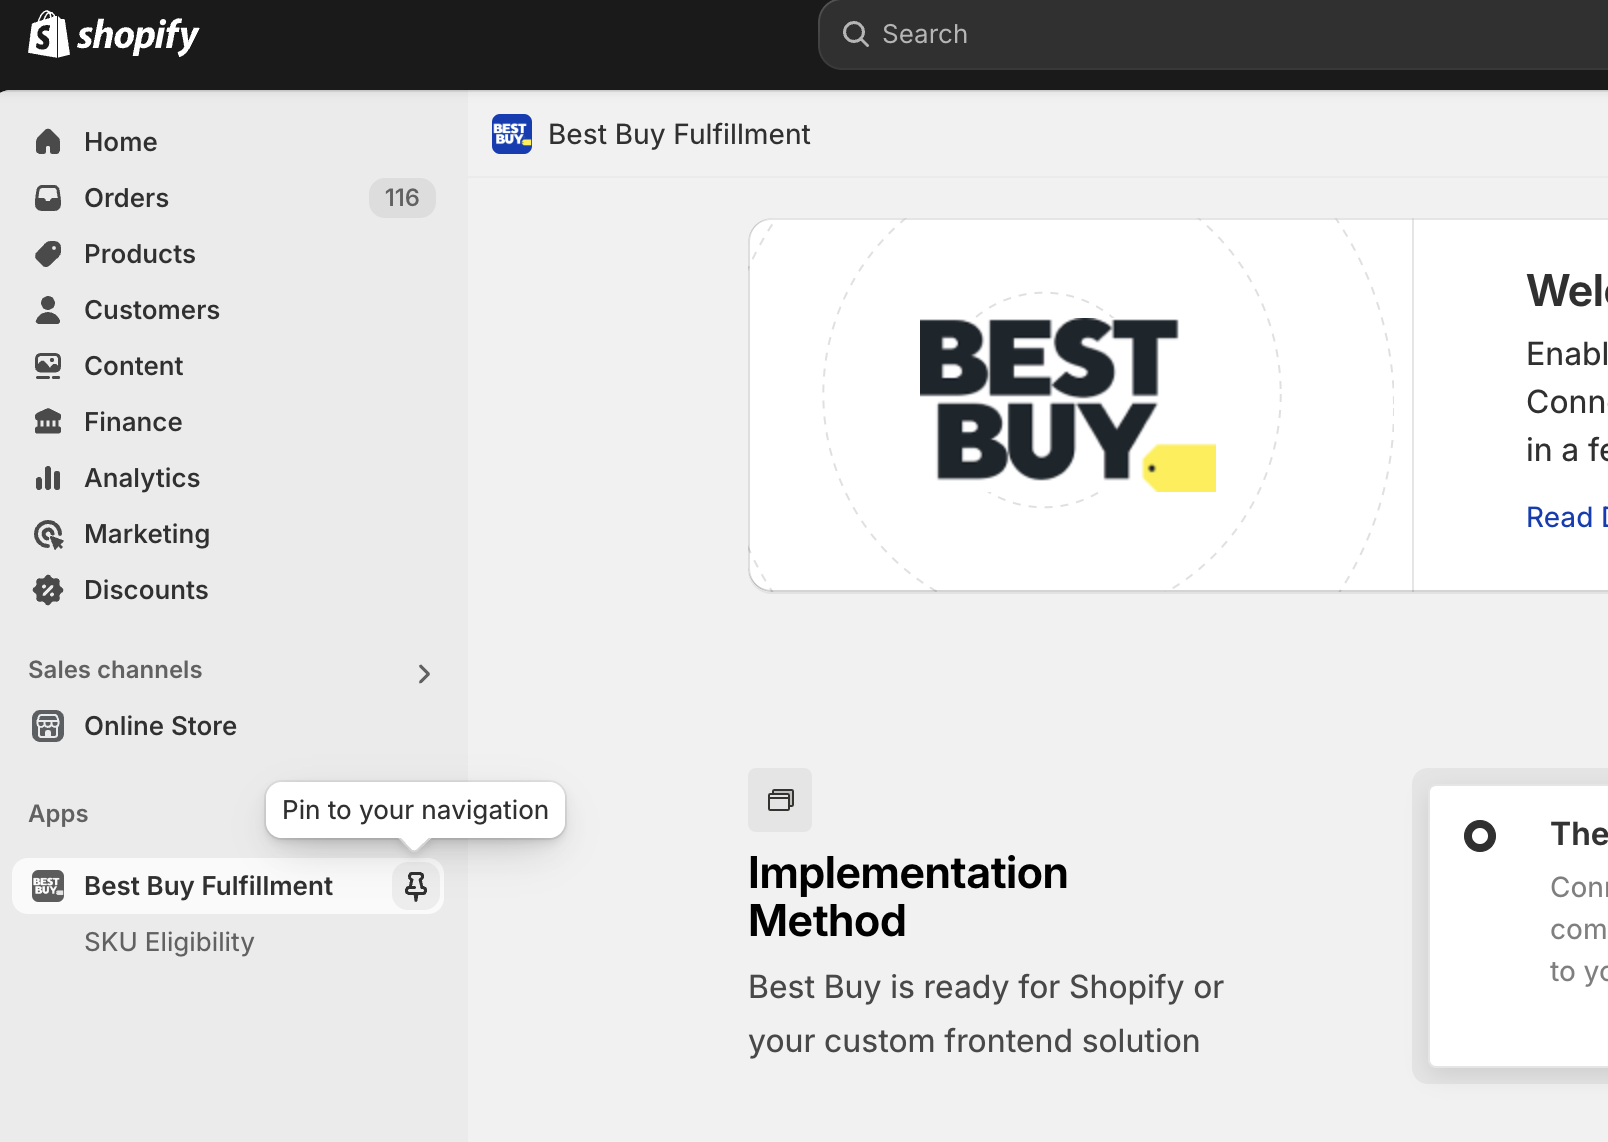Image resolution: width=1608 pixels, height=1142 pixels.
Task: Click the Implementation Method window icon
Action: pos(780,800)
